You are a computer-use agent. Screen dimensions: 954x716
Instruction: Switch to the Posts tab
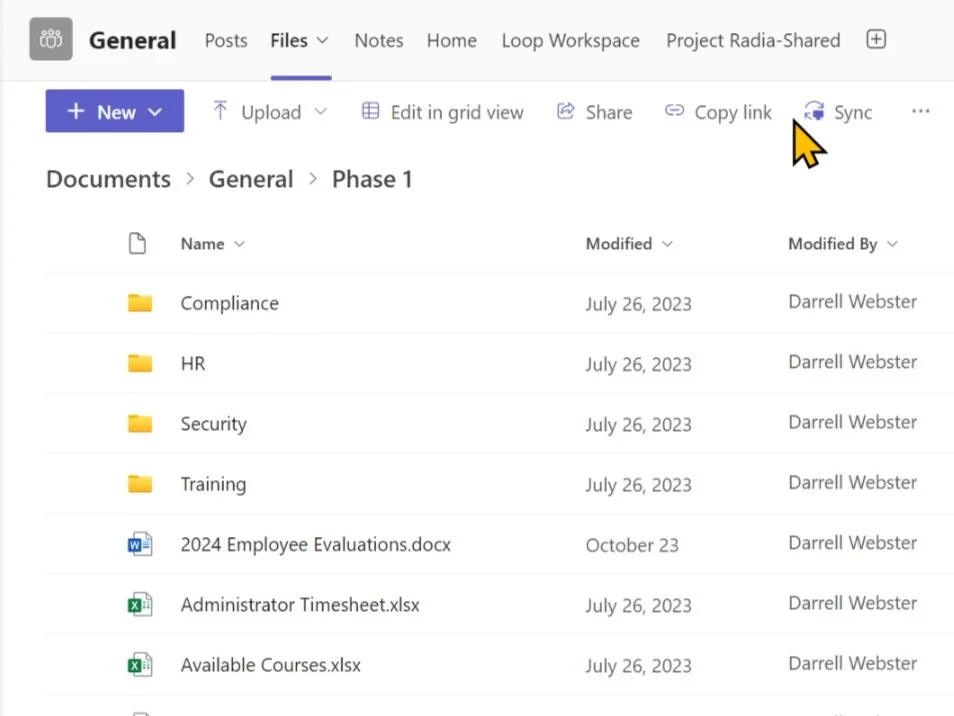(x=225, y=40)
